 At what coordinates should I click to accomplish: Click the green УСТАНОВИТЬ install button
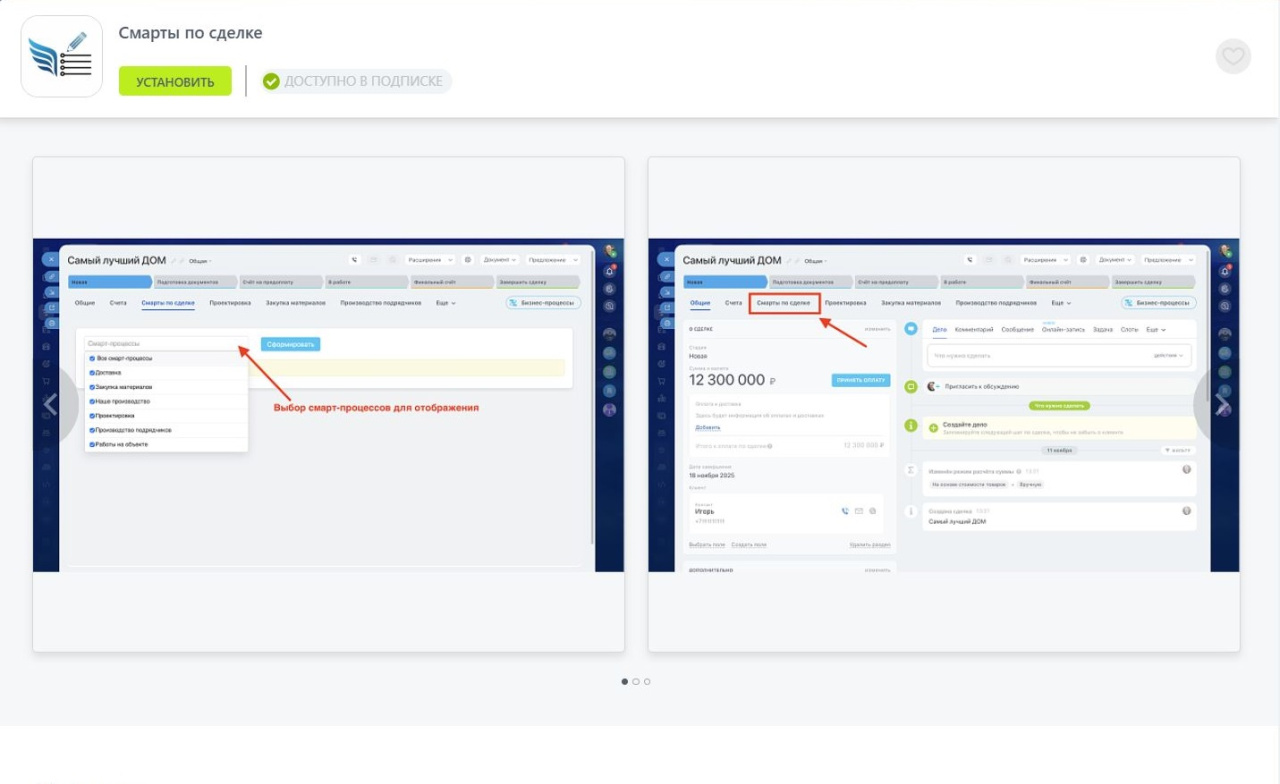click(x=175, y=81)
